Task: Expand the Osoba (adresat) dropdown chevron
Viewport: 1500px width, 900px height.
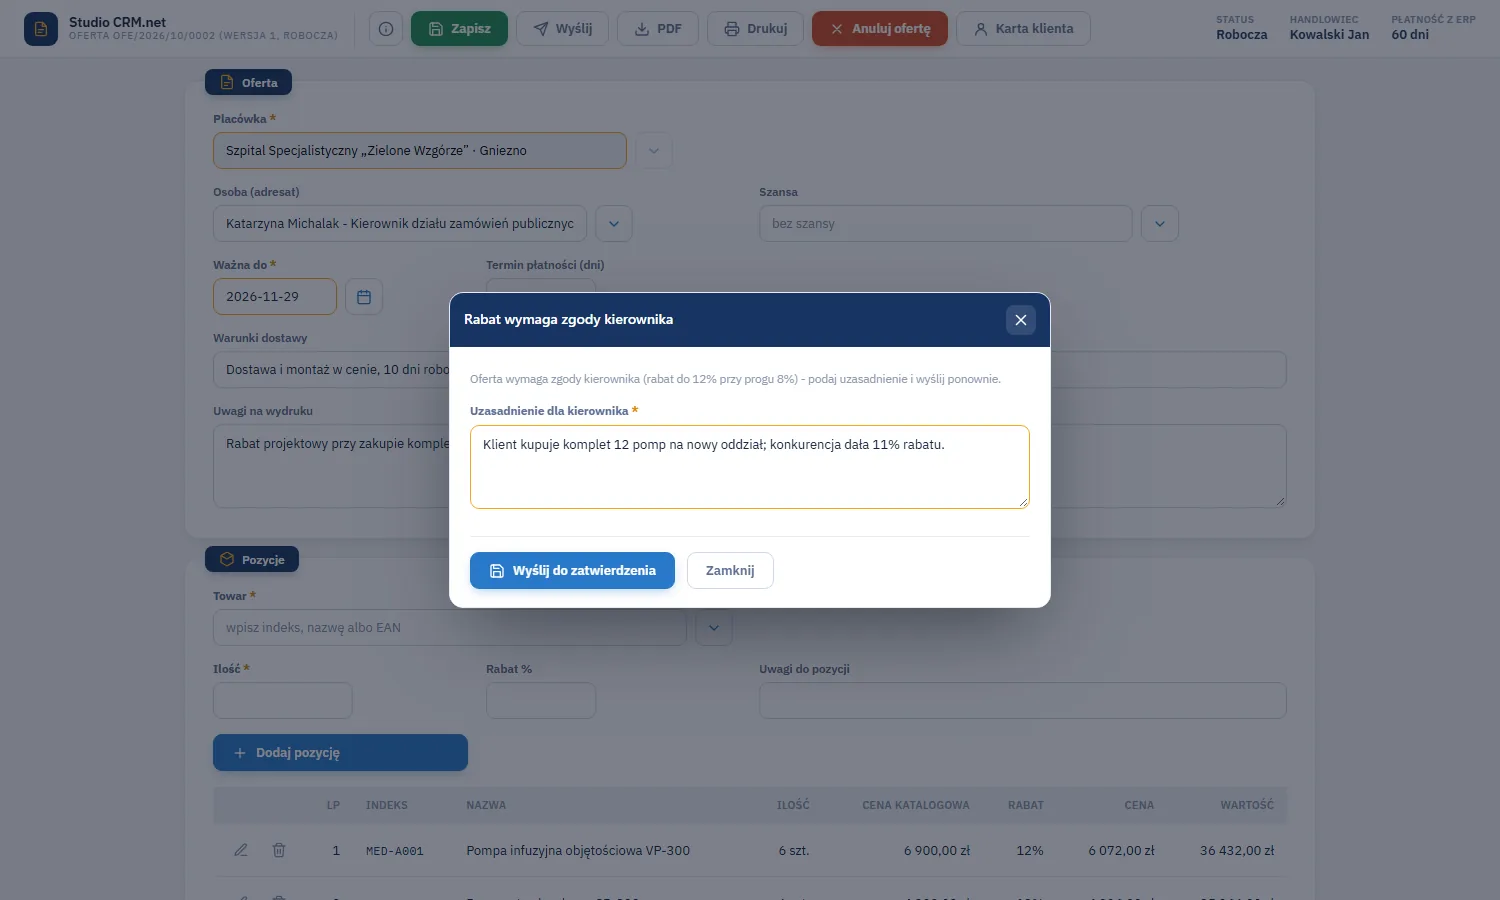Action: [x=614, y=224]
